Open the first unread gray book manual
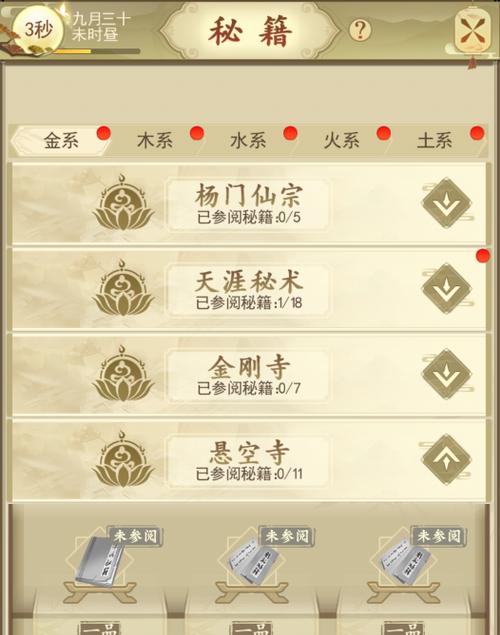Viewport: 500px width, 635px height. tap(100, 562)
